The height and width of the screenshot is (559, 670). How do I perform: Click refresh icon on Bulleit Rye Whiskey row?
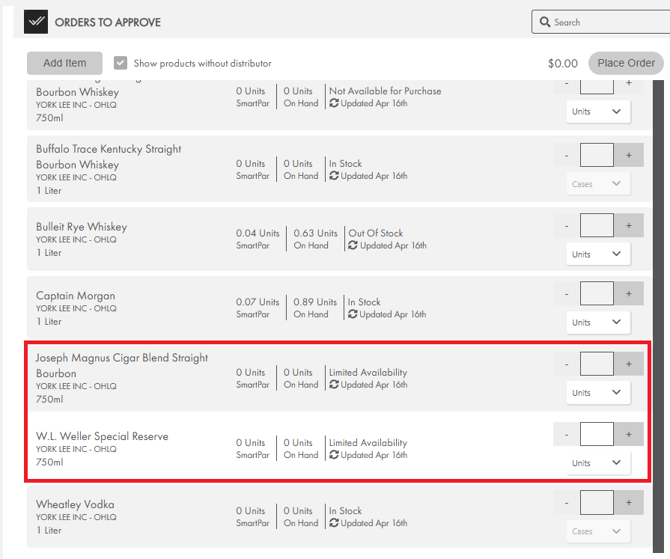[x=353, y=245]
